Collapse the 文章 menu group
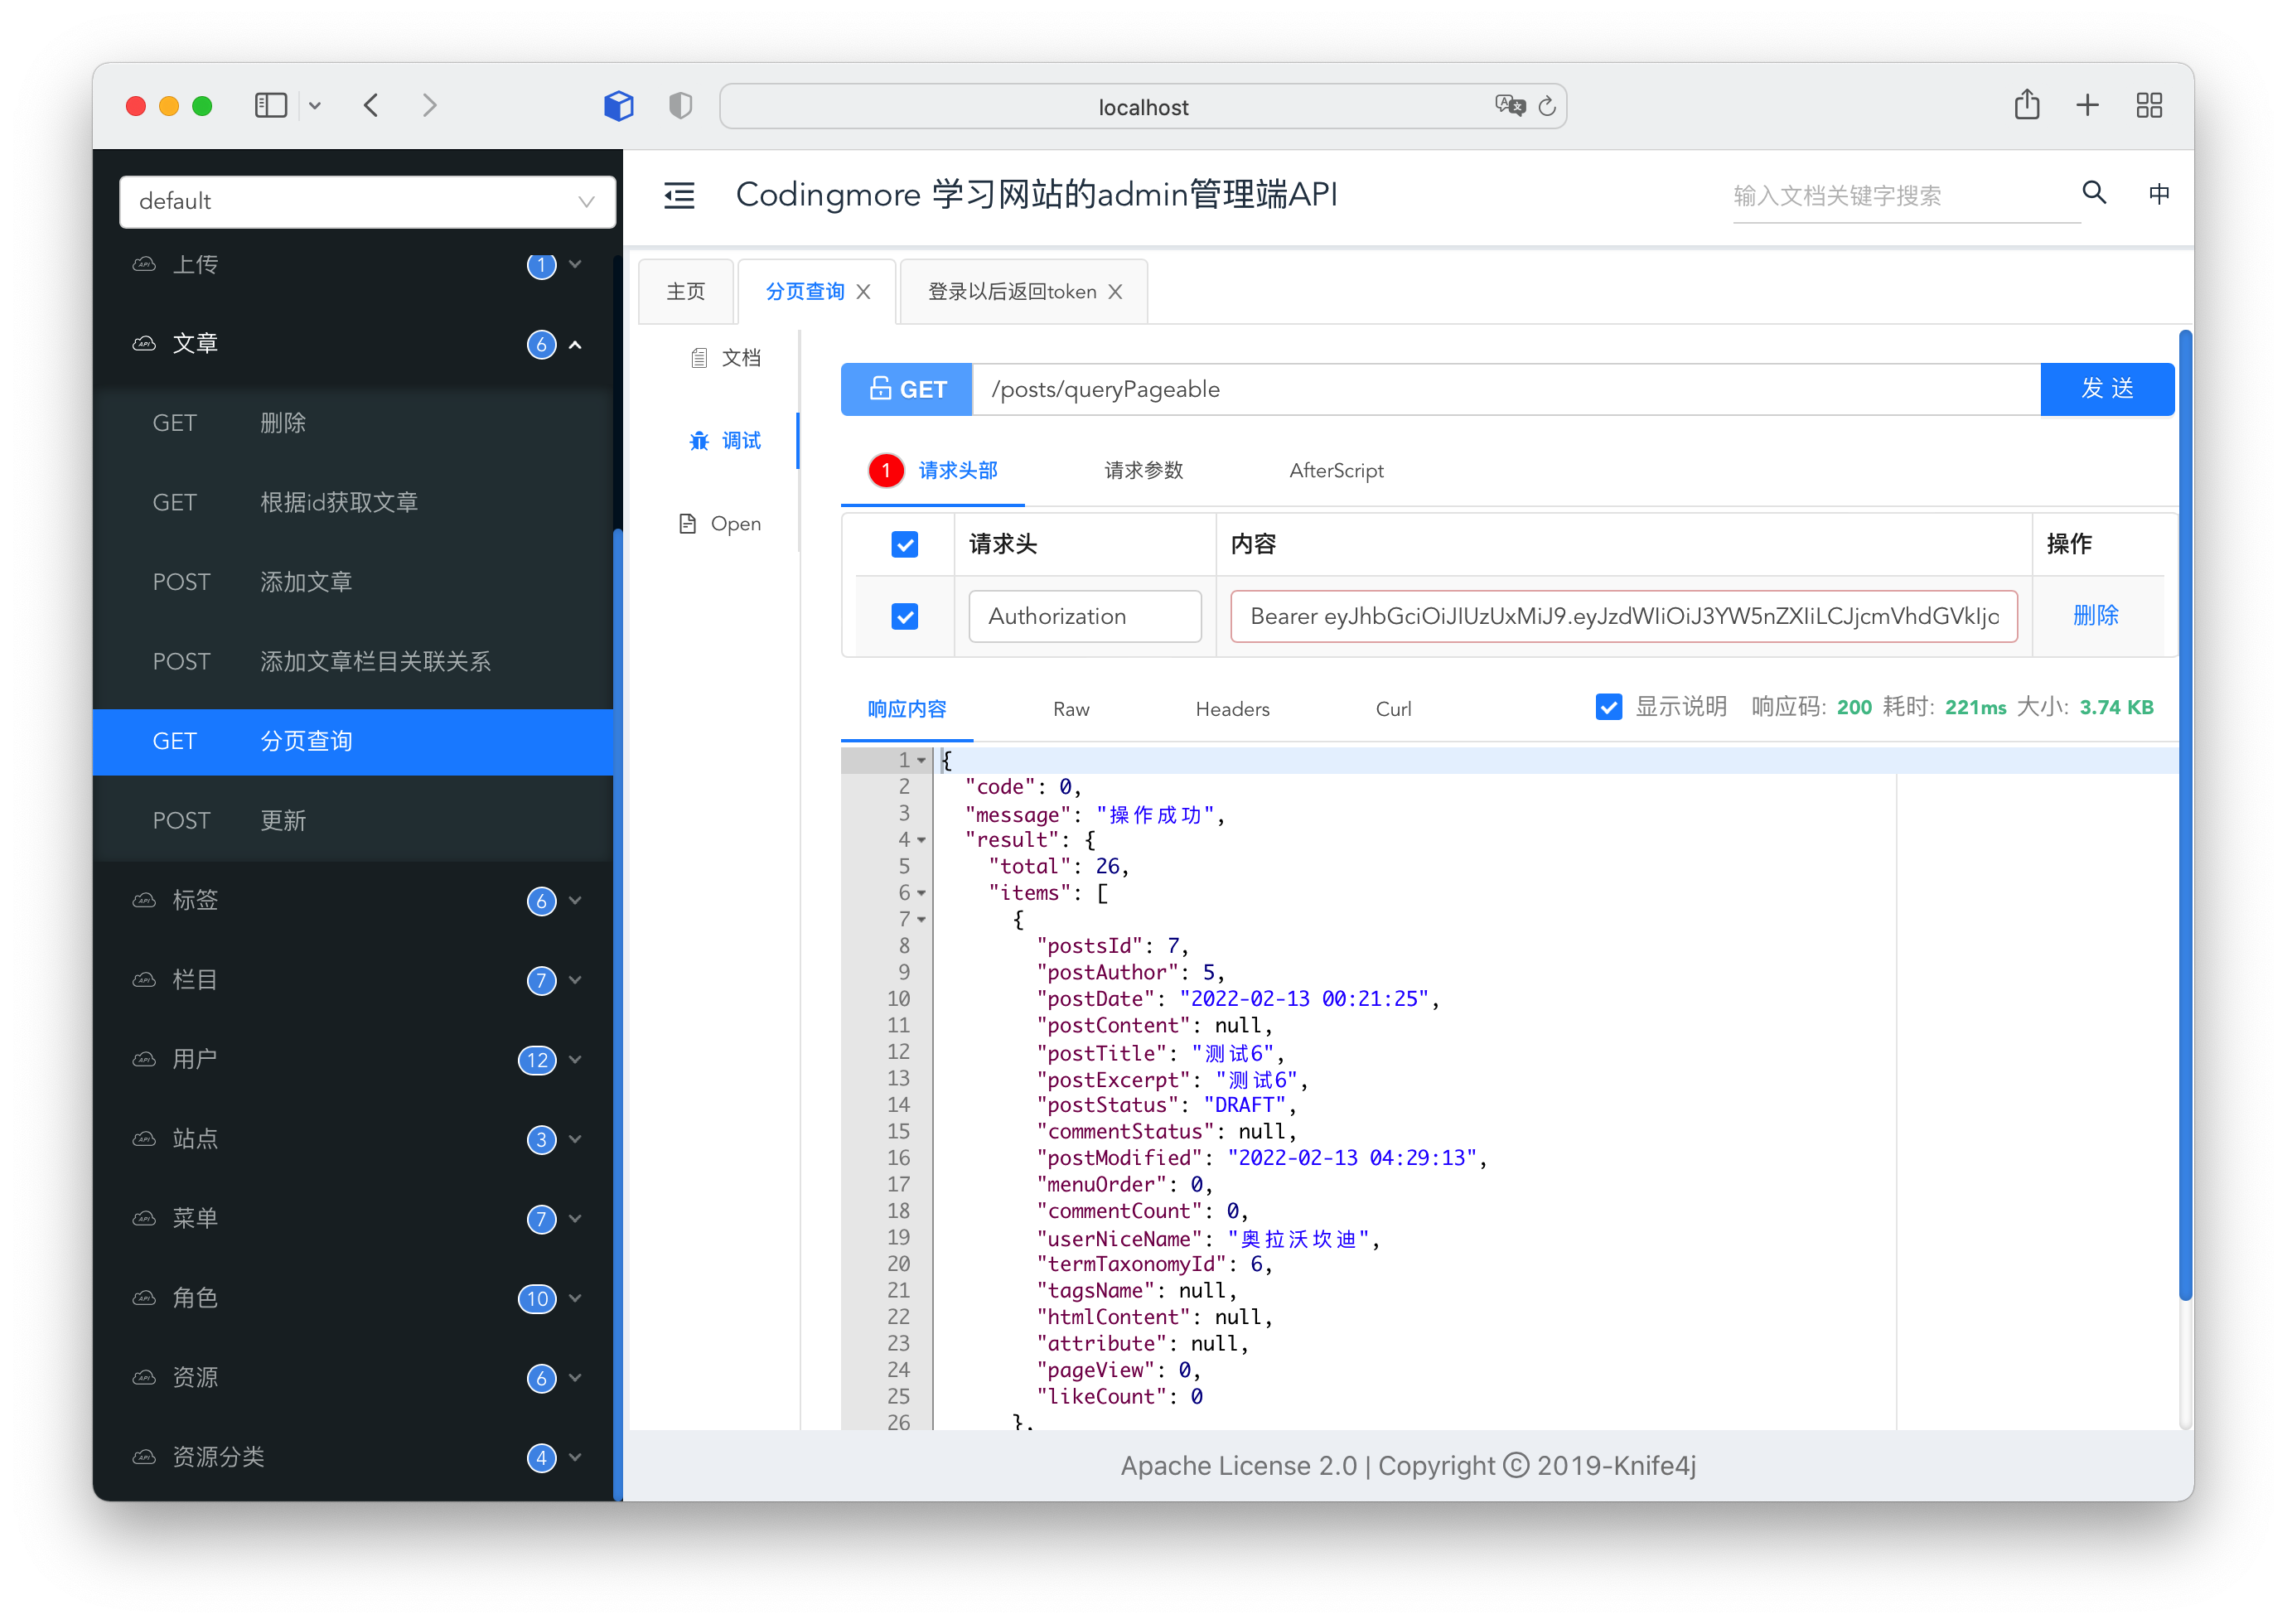Screen dimensions: 2287x1624 pos(575,345)
